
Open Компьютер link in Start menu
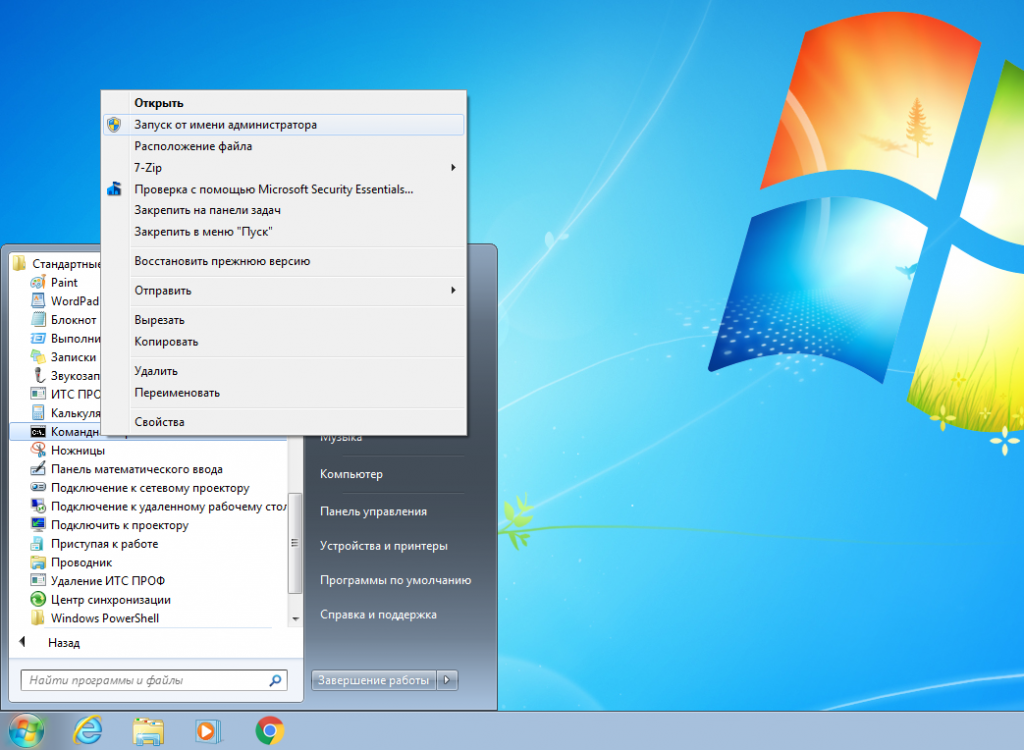[351, 474]
